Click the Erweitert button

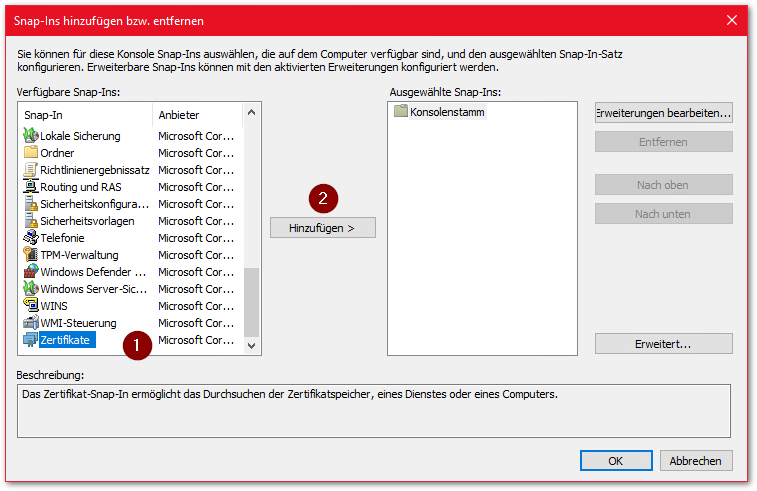point(663,343)
